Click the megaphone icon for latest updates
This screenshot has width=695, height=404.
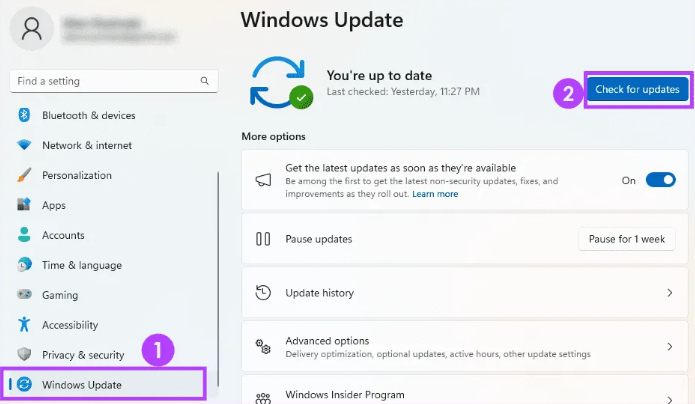pos(263,180)
